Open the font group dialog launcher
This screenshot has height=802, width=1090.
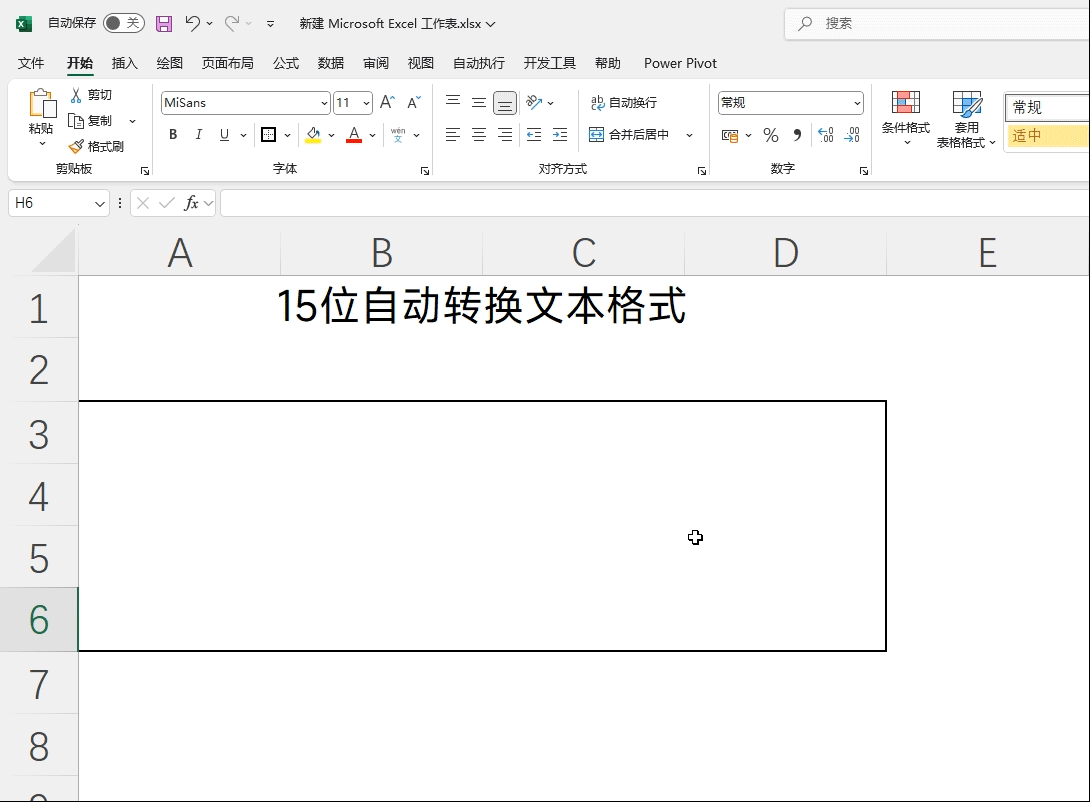(x=425, y=171)
